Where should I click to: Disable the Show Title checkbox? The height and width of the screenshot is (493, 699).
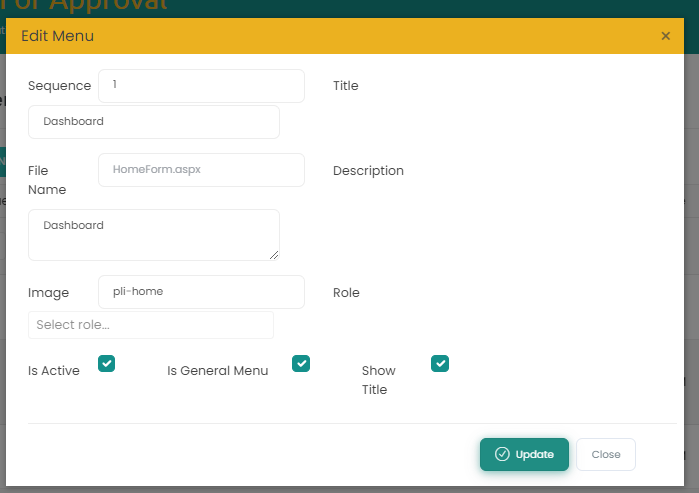pyautogui.click(x=440, y=364)
